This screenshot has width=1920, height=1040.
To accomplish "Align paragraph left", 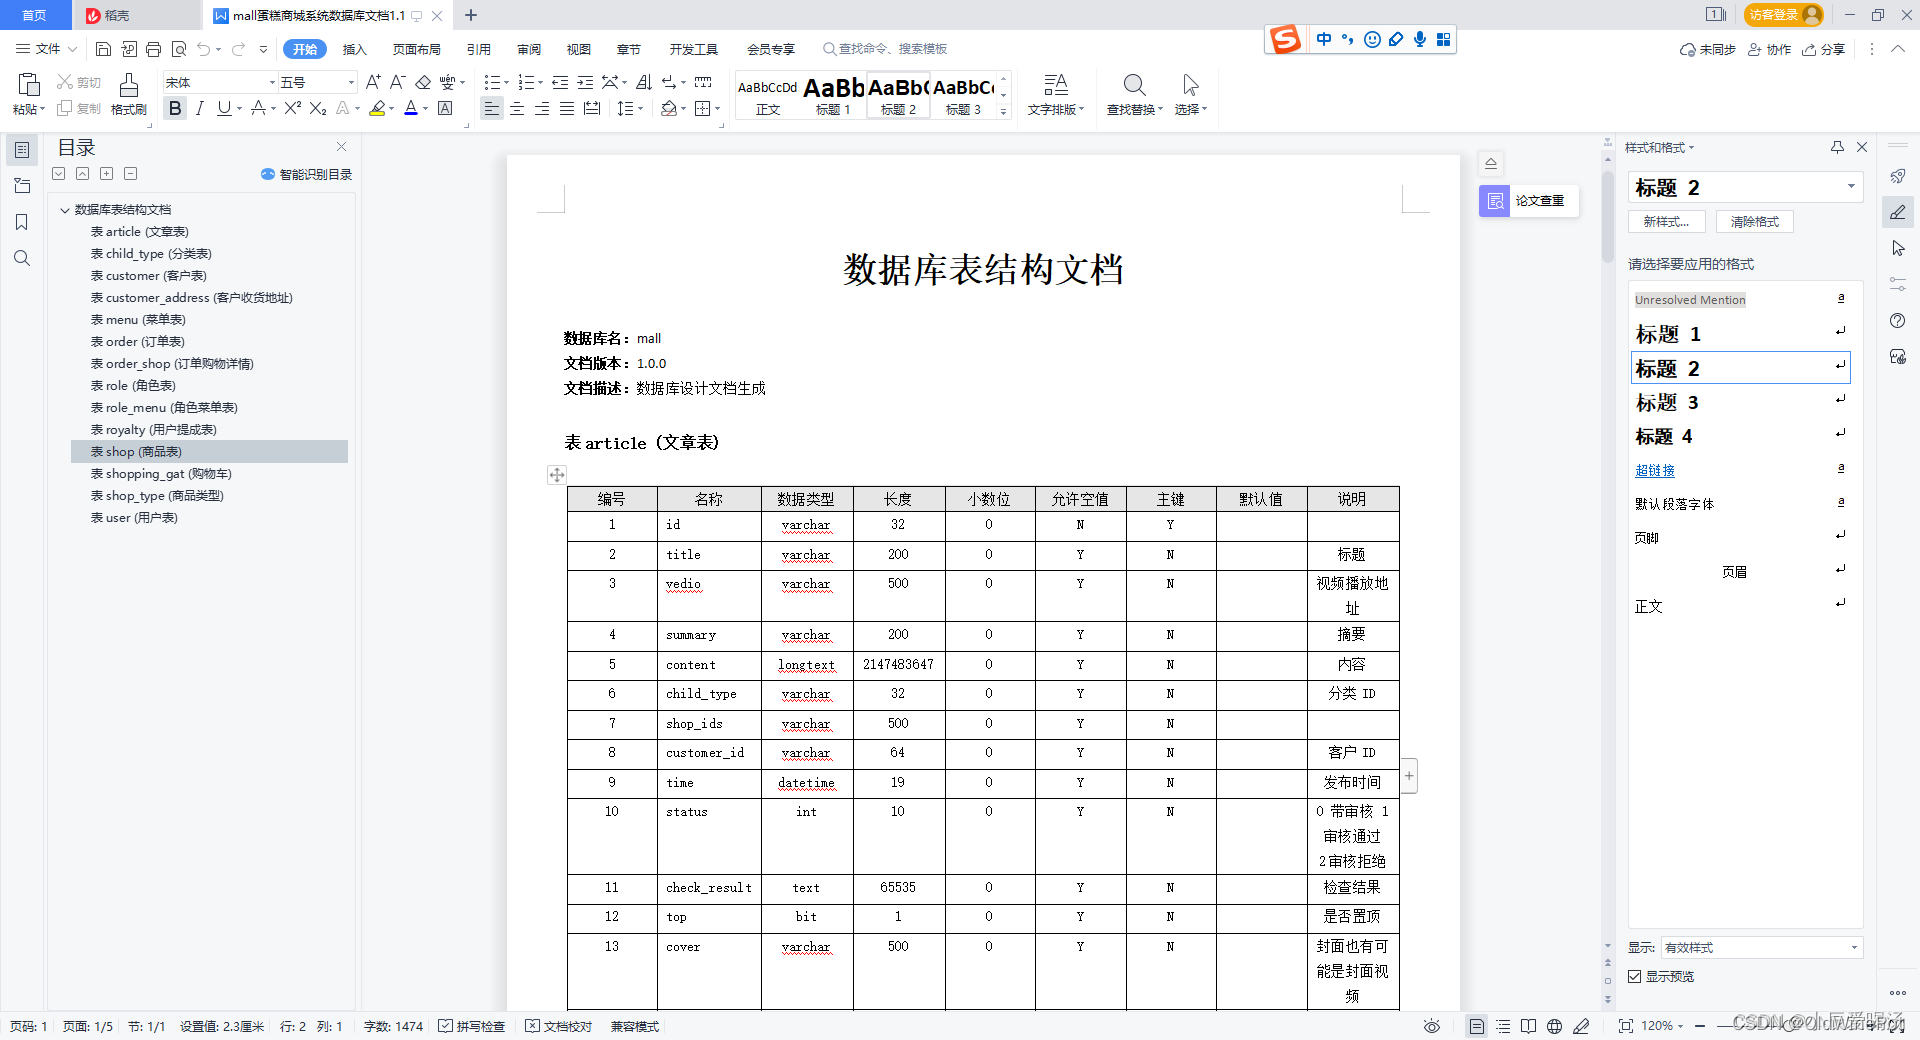I will (x=491, y=108).
